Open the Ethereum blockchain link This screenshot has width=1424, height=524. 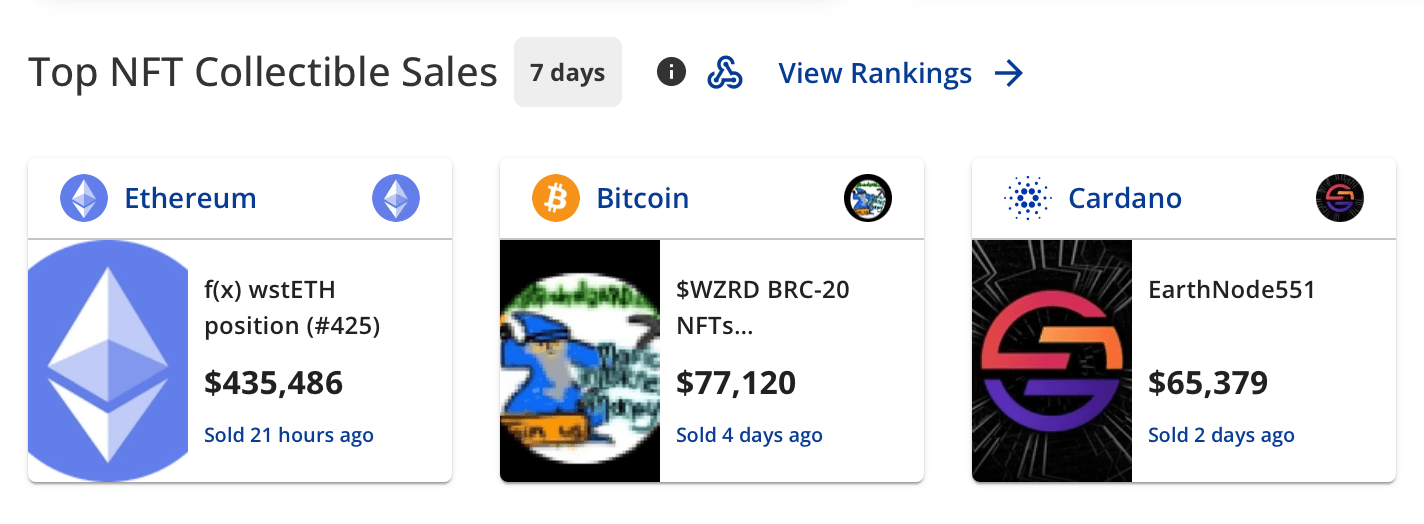(x=190, y=198)
